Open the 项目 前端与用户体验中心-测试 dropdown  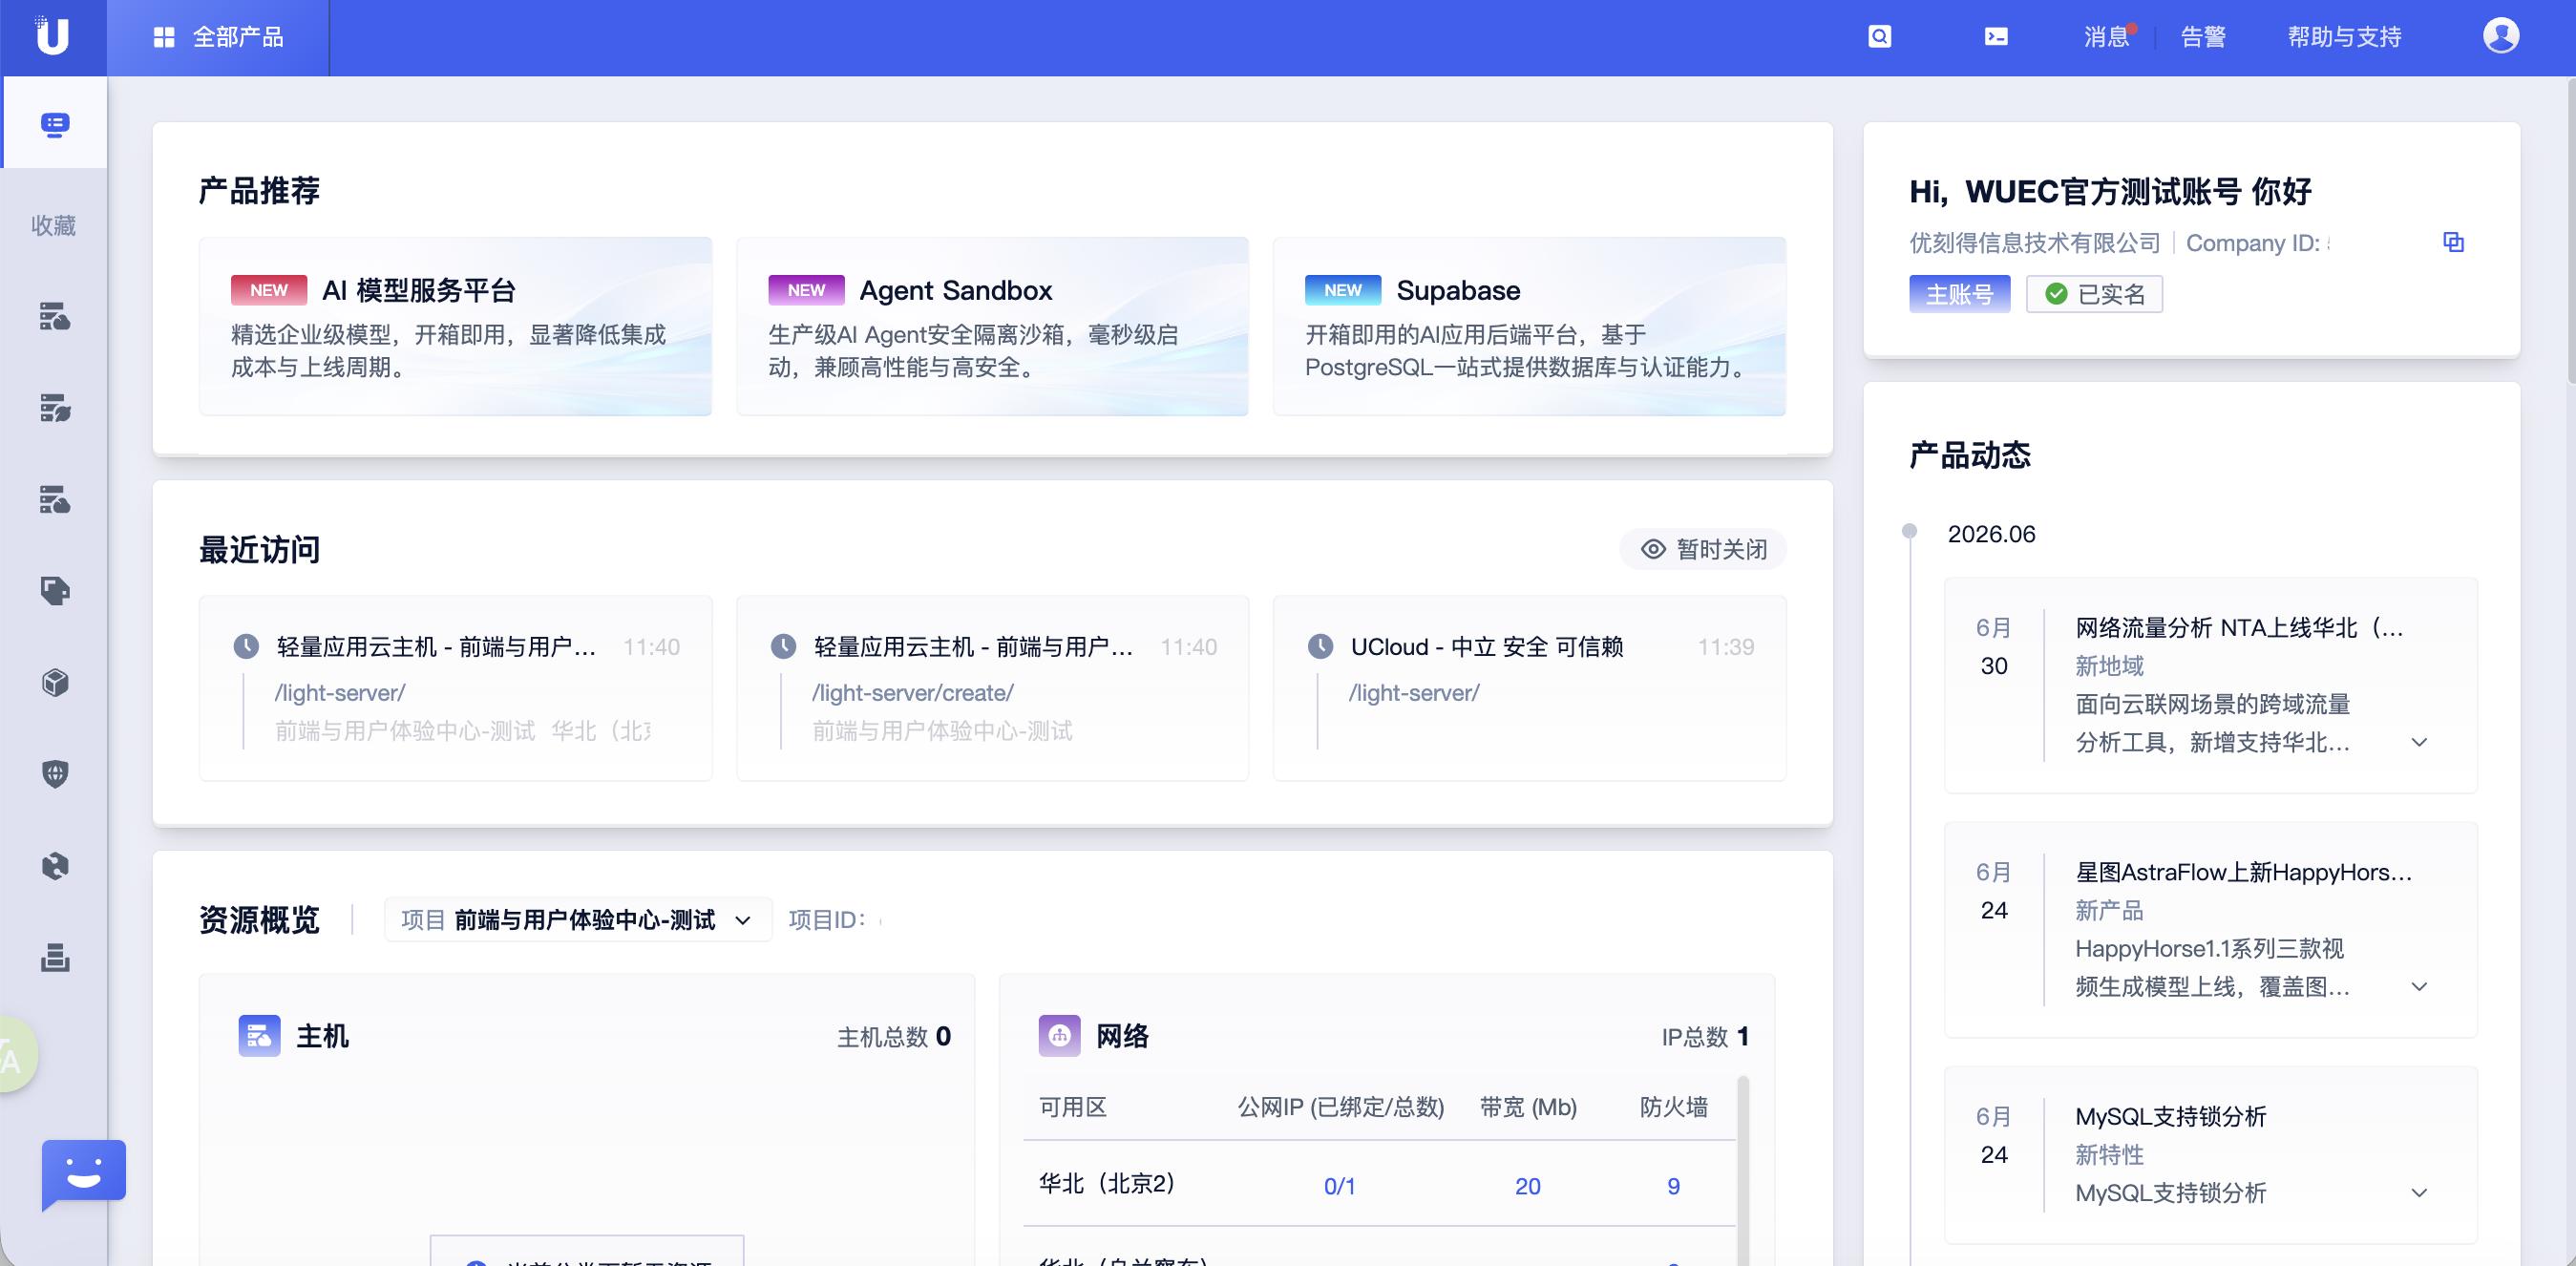click(x=577, y=919)
